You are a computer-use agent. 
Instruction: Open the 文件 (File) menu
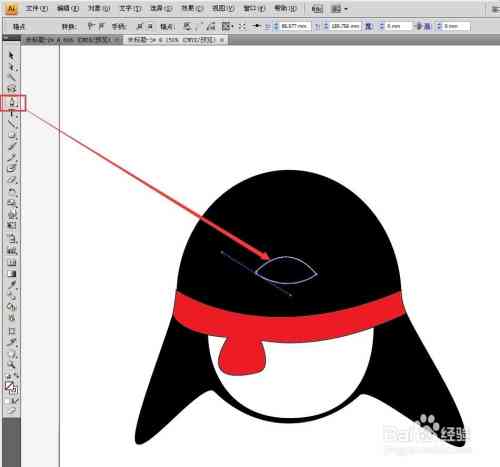click(x=37, y=9)
